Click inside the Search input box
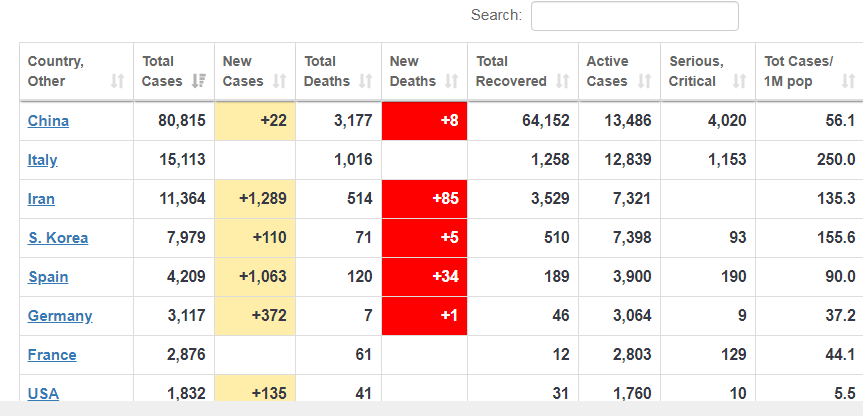Image resolution: width=863 pixels, height=416 pixels. pos(634,16)
